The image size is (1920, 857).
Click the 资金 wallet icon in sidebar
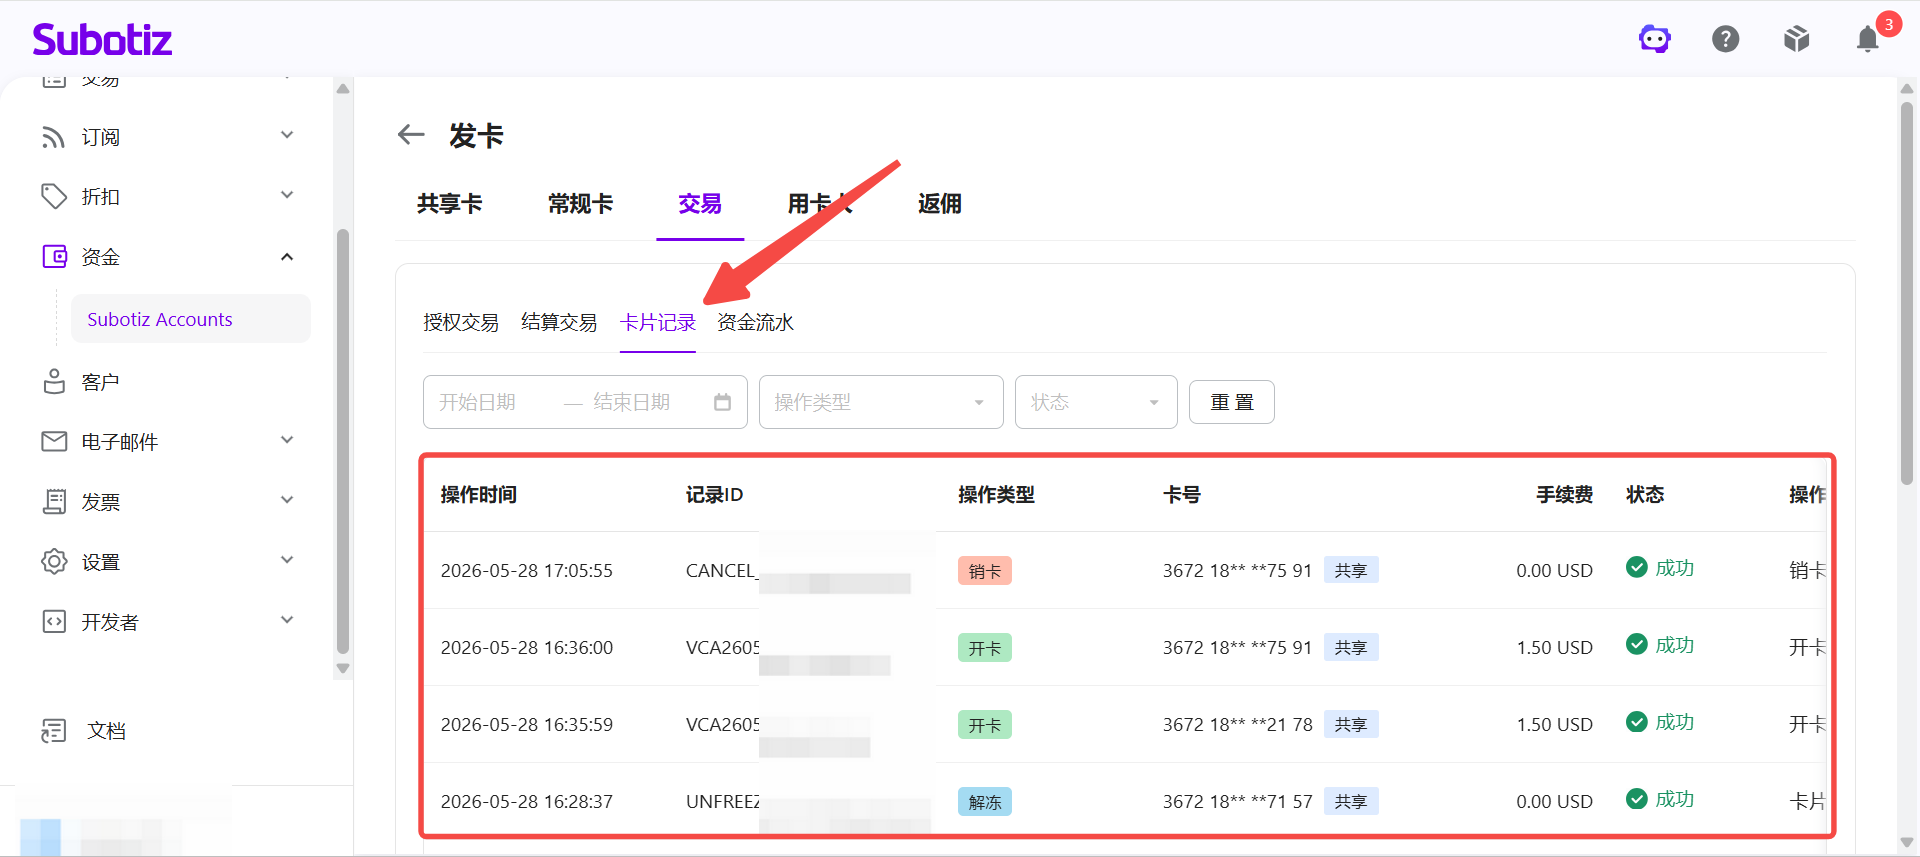54,257
